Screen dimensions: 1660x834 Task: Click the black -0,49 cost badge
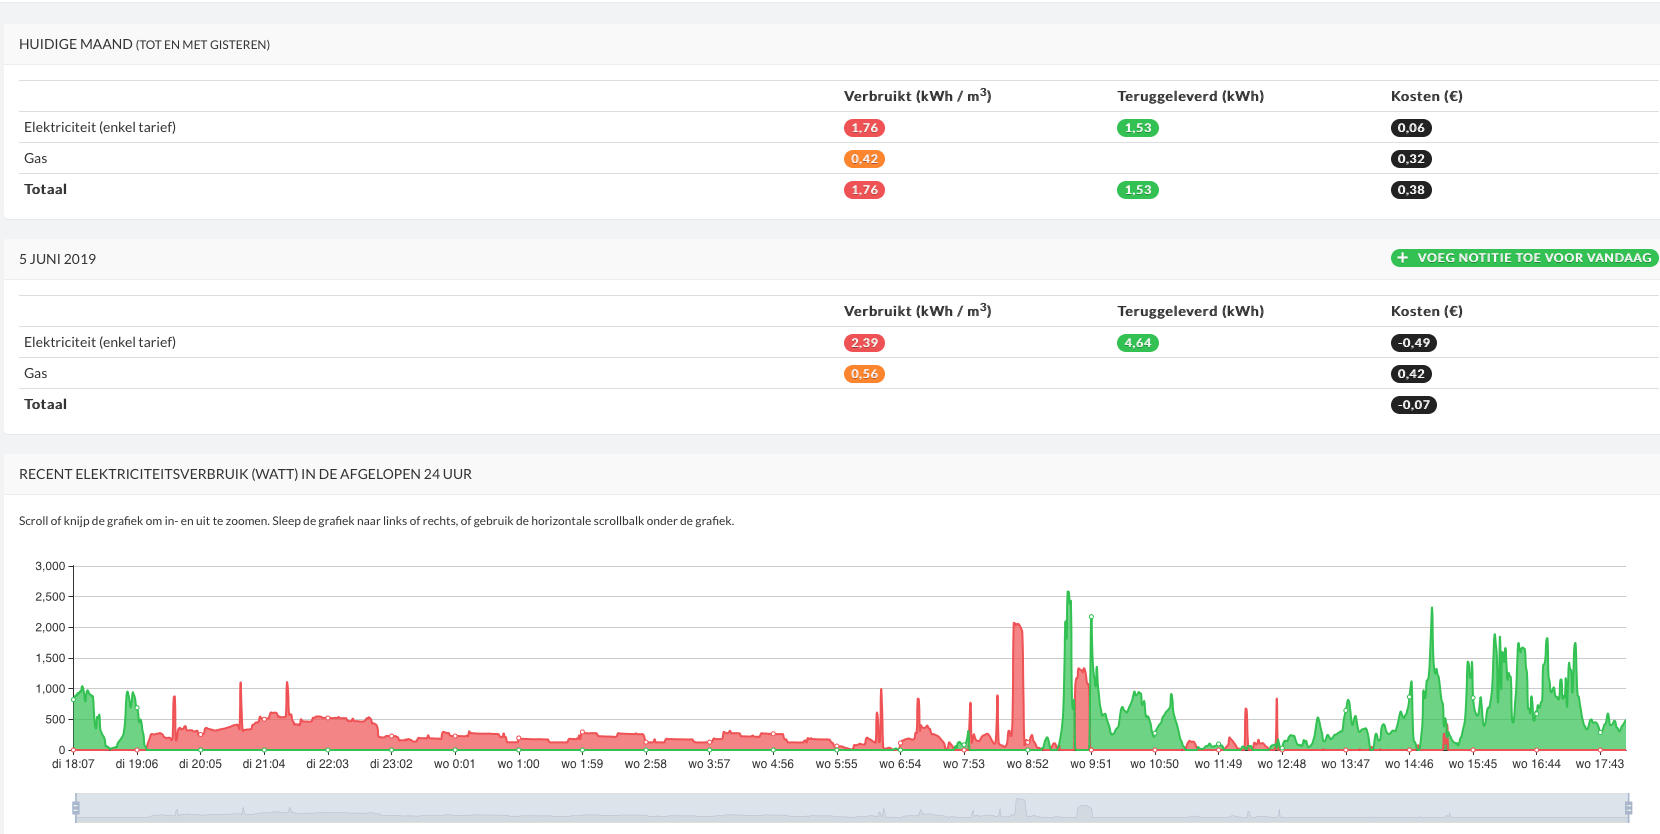coord(1413,343)
